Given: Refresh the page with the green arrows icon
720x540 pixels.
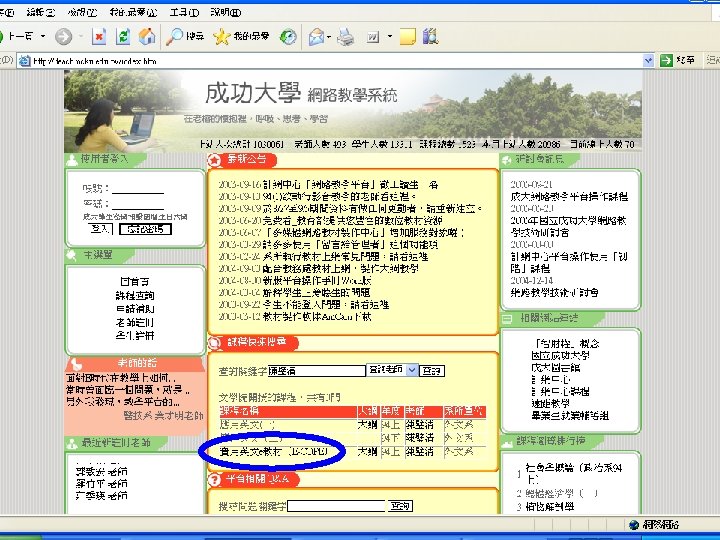Looking at the screenshot, I should pyautogui.click(x=123, y=36).
